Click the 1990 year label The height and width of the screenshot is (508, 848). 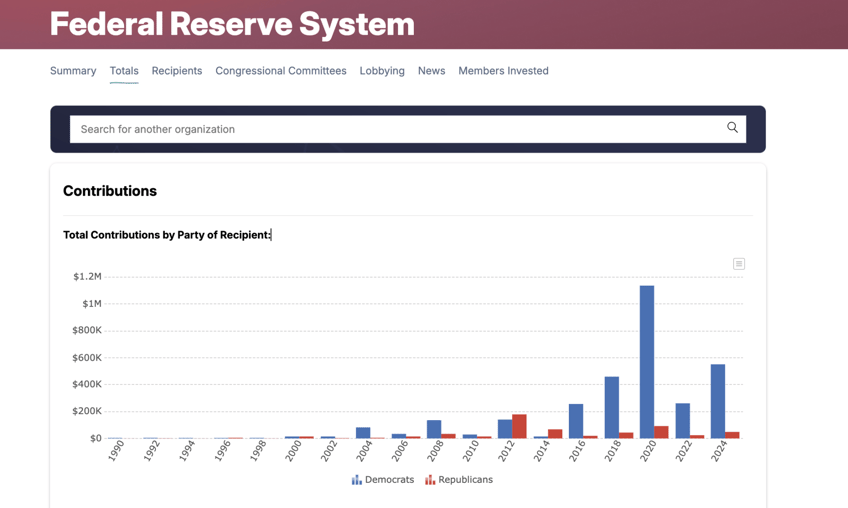pyautogui.click(x=116, y=451)
